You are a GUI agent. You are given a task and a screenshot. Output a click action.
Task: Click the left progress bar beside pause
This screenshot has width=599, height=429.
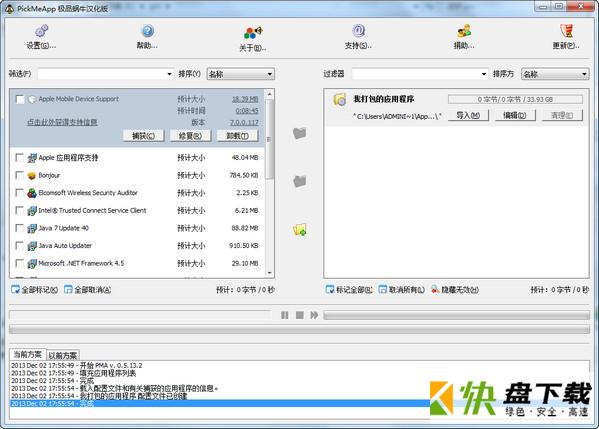pyautogui.click(x=140, y=315)
